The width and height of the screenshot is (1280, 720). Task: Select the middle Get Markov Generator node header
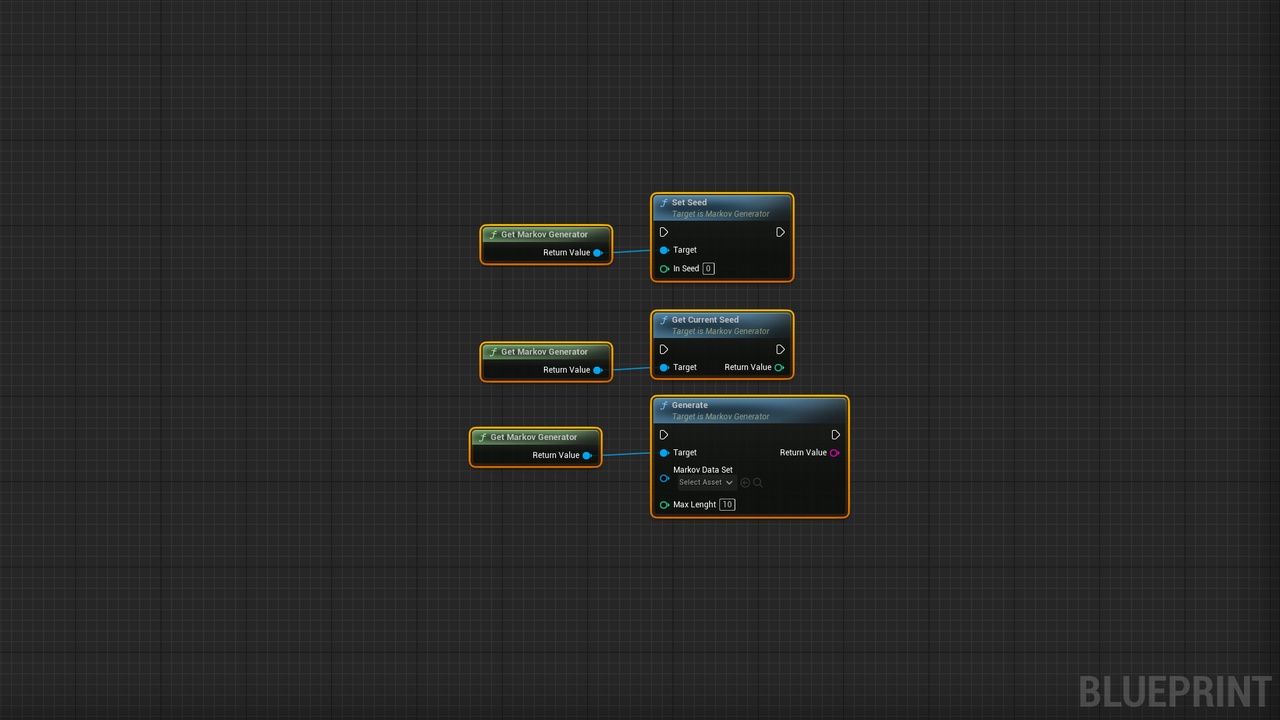point(546,352)
